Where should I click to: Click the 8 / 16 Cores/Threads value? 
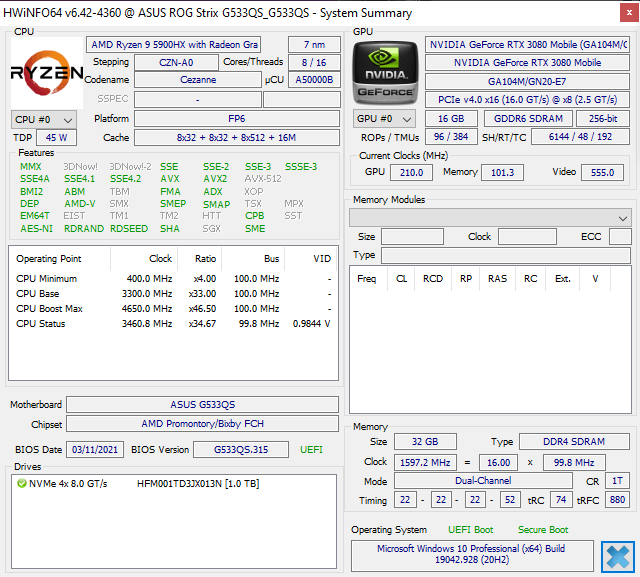pos(314,62)
